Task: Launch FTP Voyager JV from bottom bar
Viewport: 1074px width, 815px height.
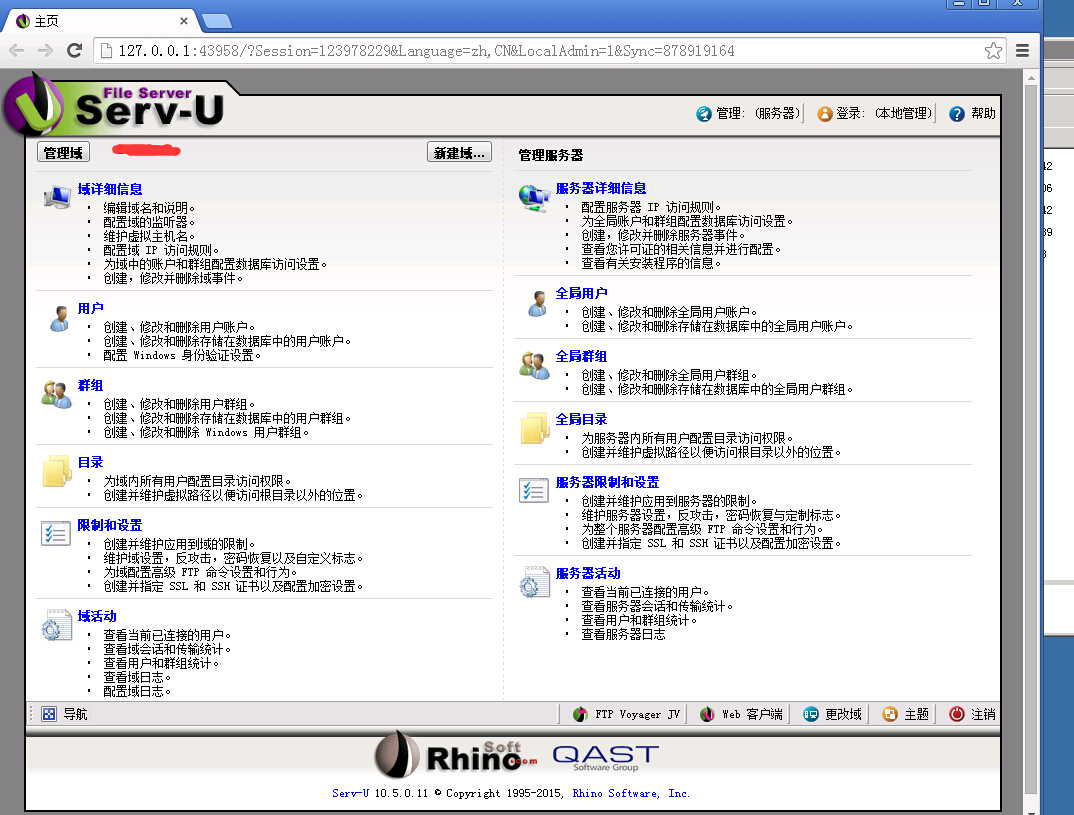Action: coord(626,714)
